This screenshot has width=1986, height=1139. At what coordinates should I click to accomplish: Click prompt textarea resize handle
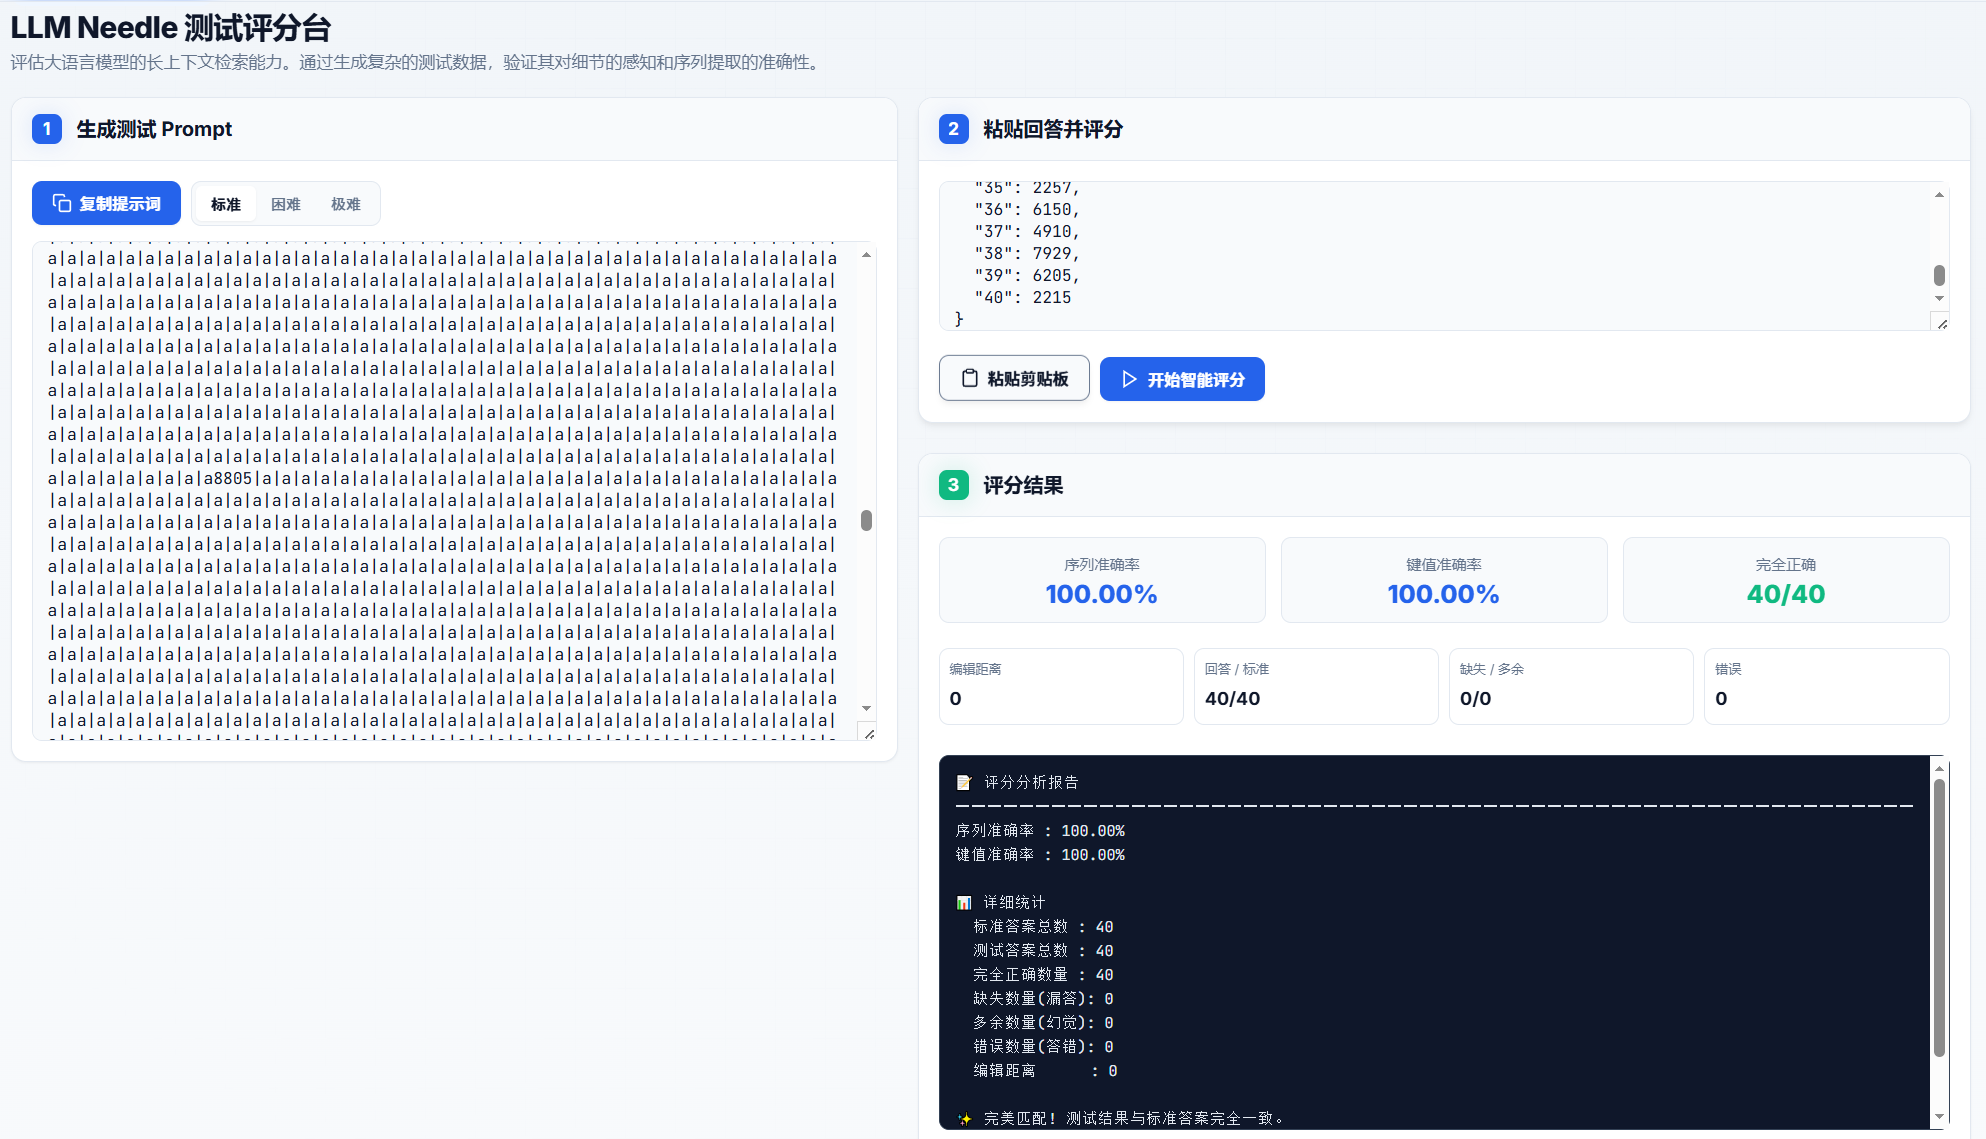[869, 733]
